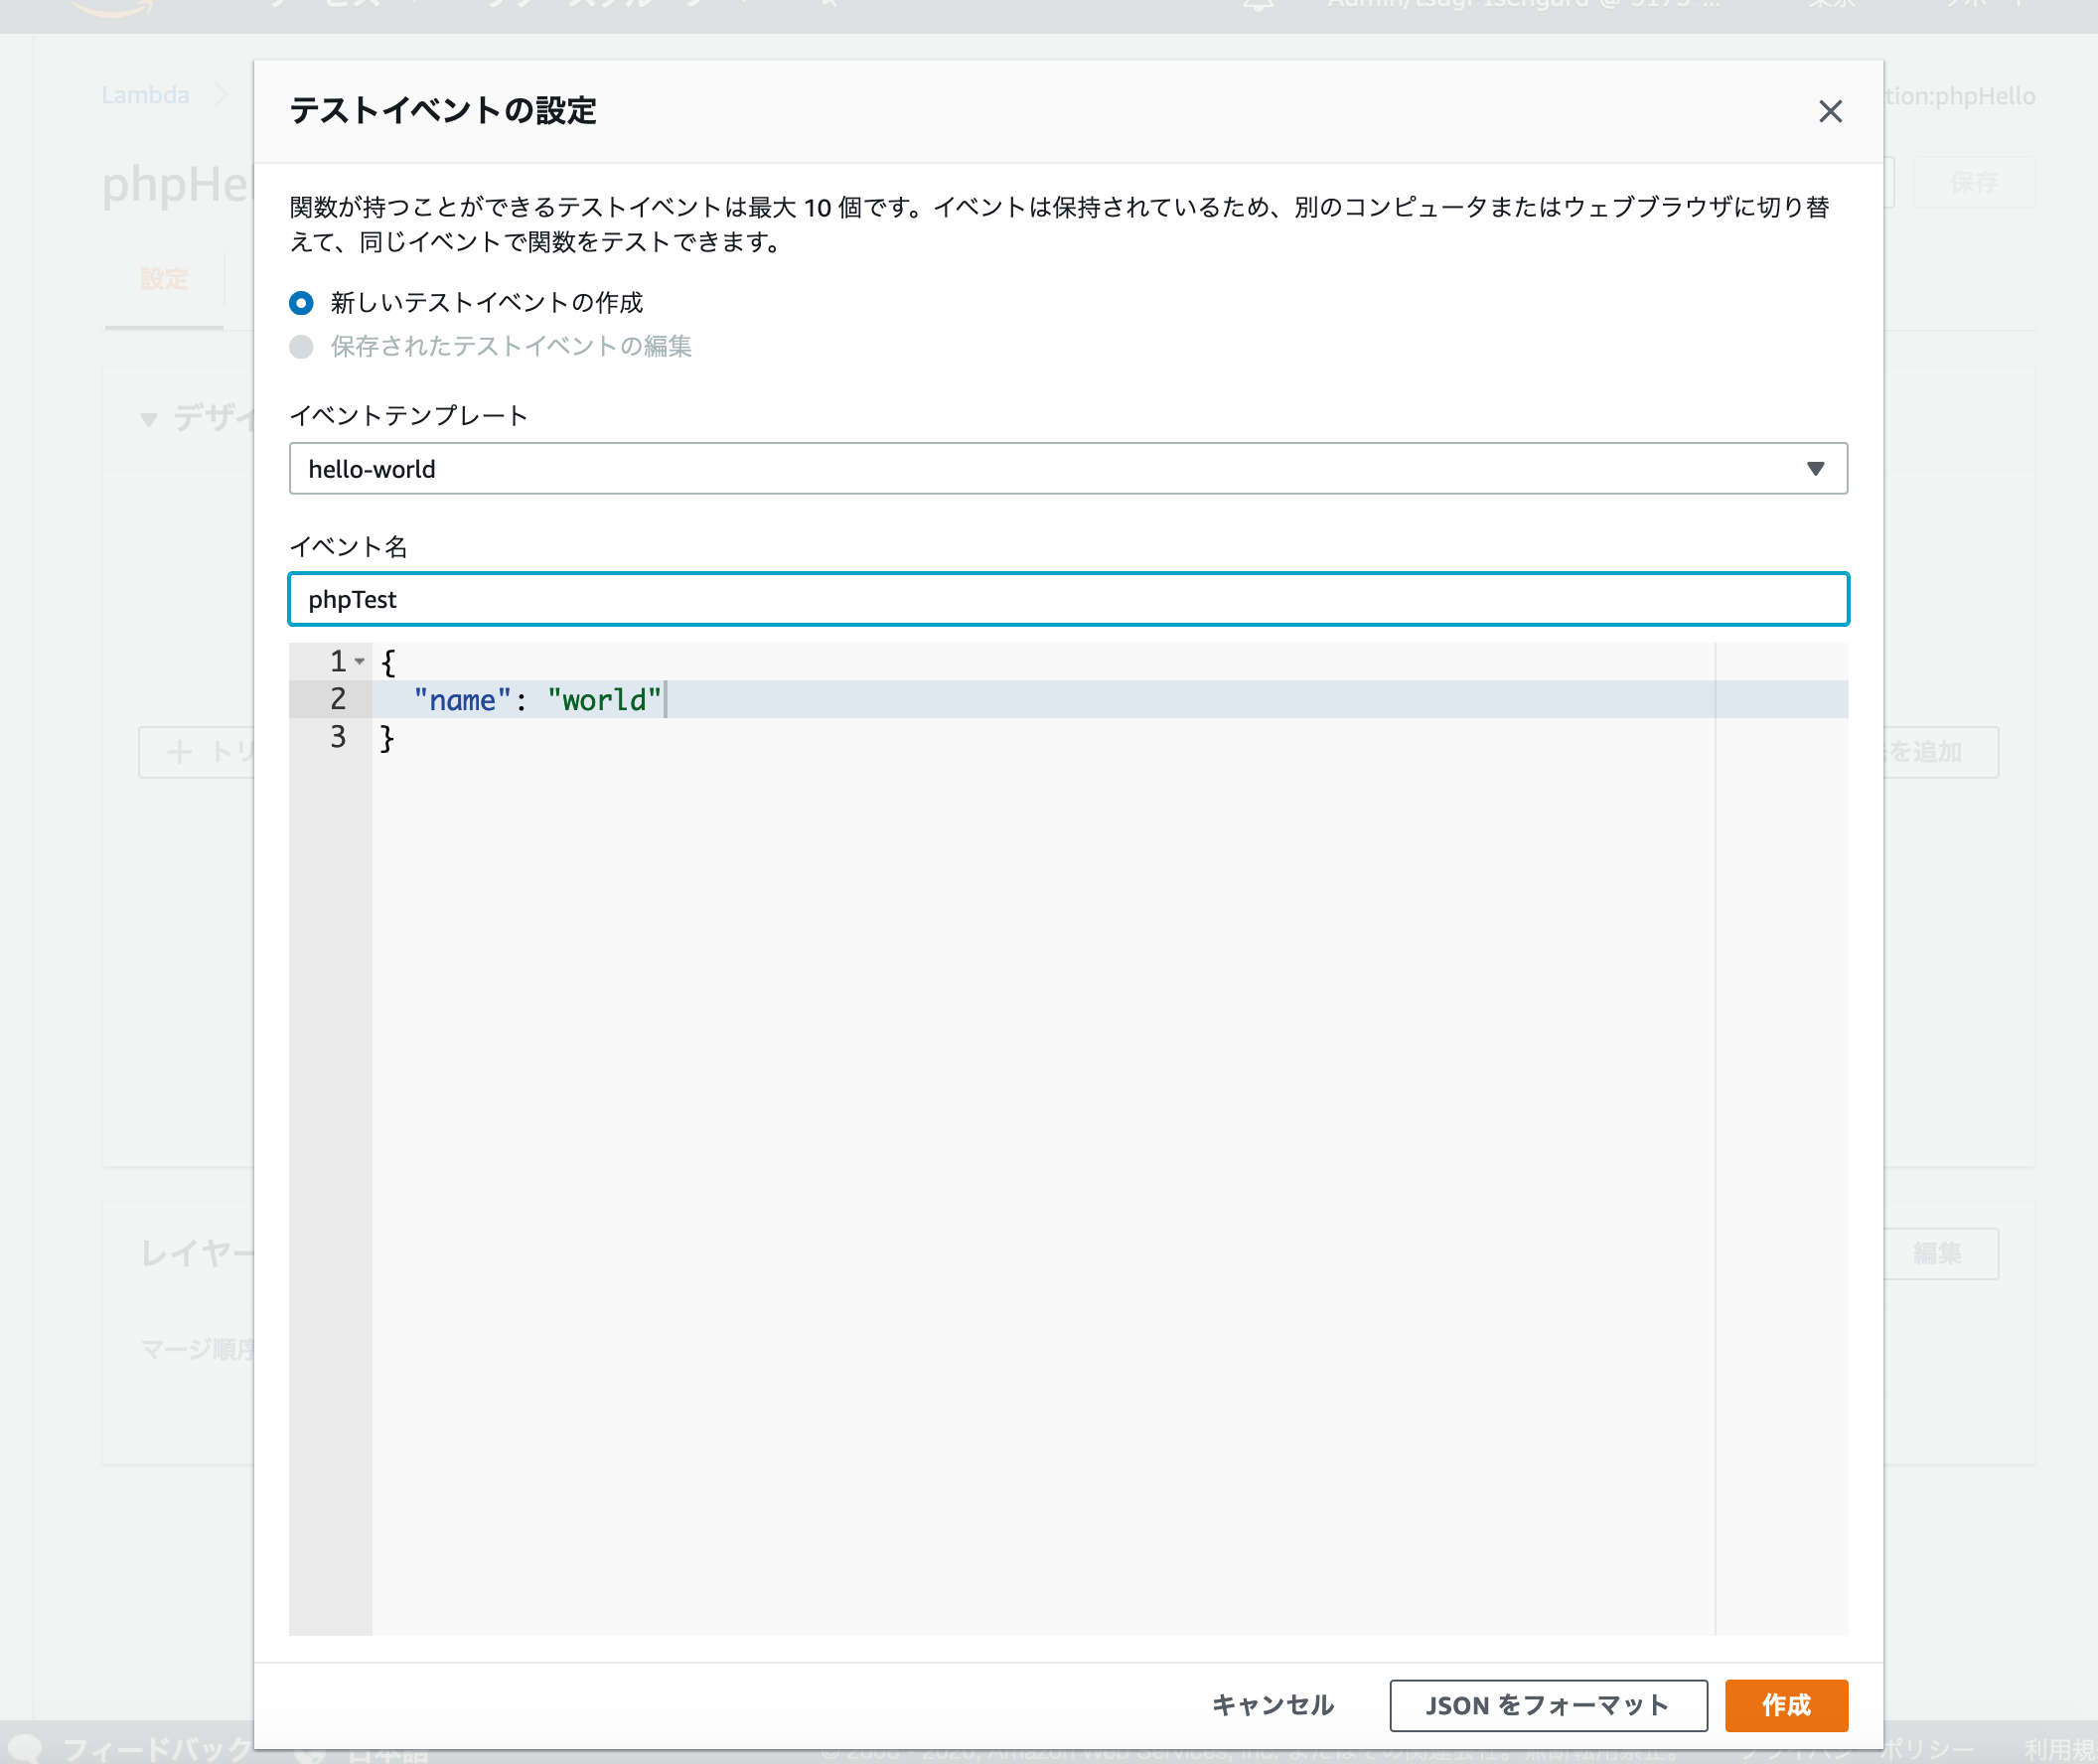
Task: Place cursor on "world" value in editor
Action: pos(604,700)
